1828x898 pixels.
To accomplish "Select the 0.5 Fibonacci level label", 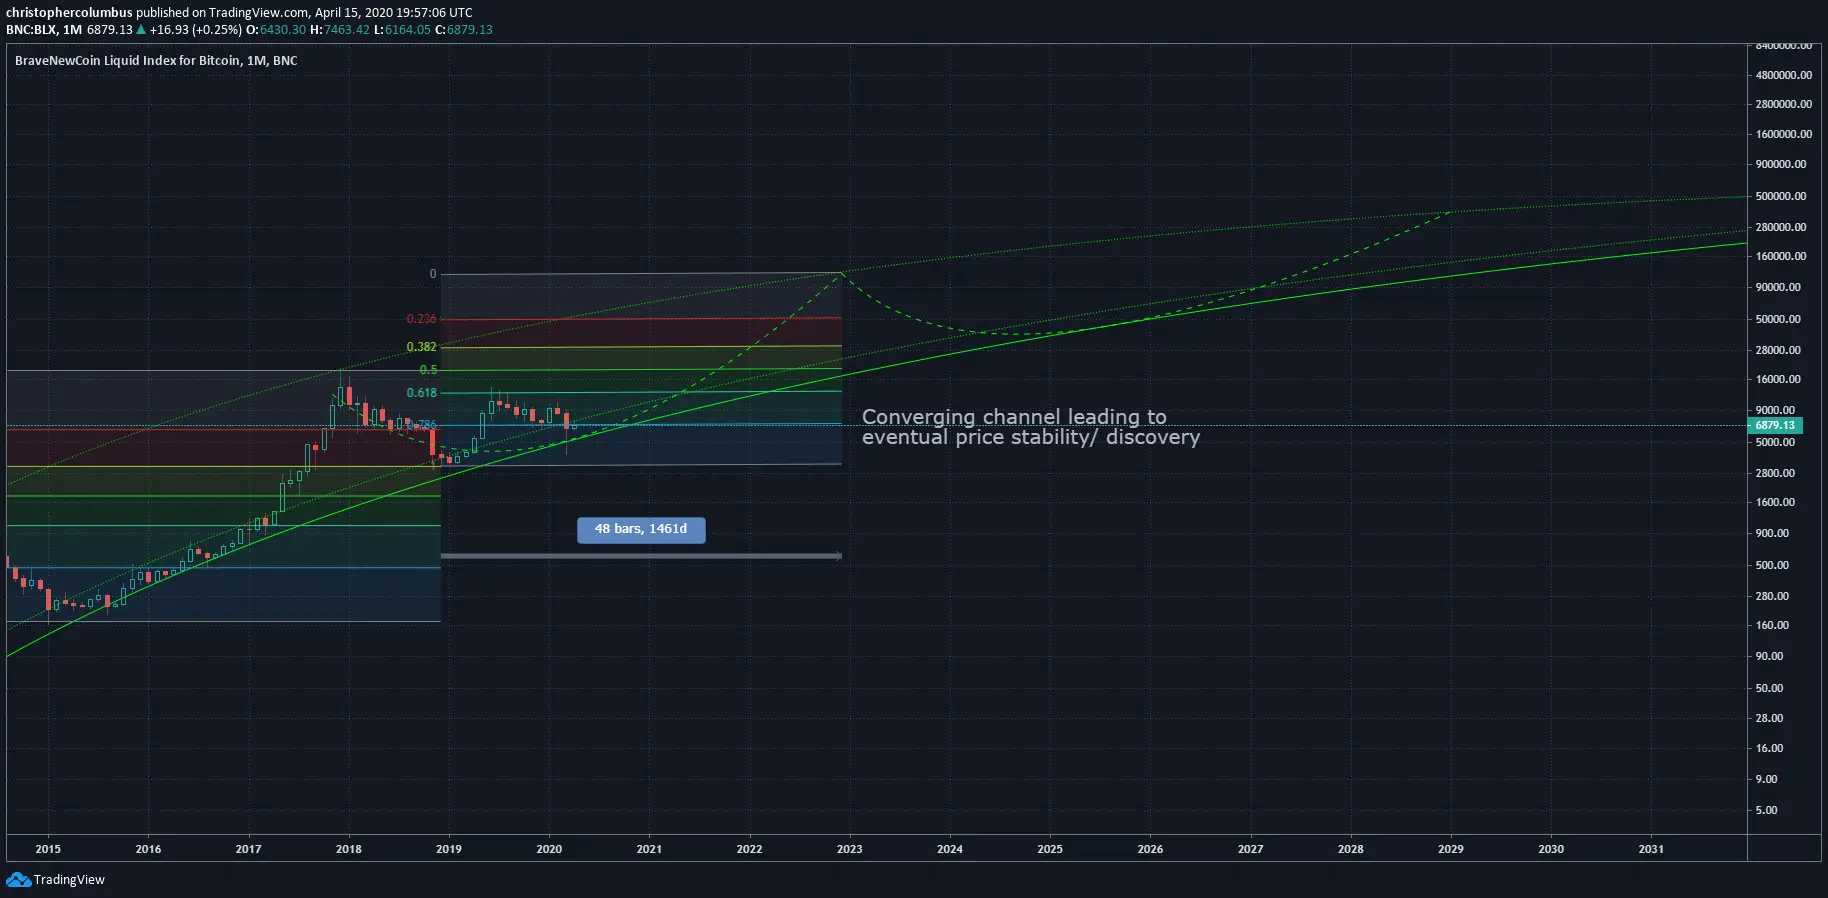I will coord(428,370).
